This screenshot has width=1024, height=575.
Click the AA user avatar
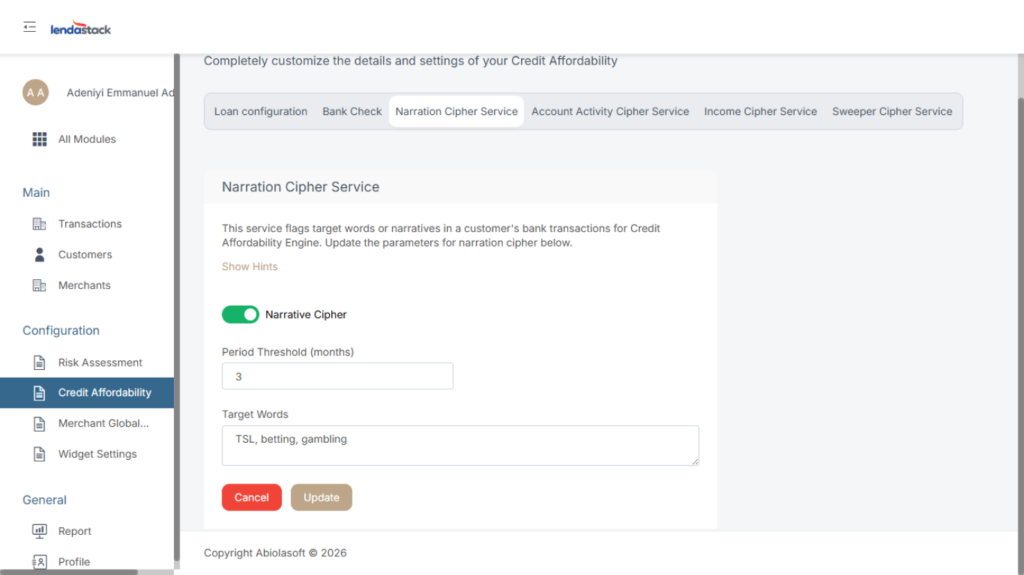[x=35, y=93]
